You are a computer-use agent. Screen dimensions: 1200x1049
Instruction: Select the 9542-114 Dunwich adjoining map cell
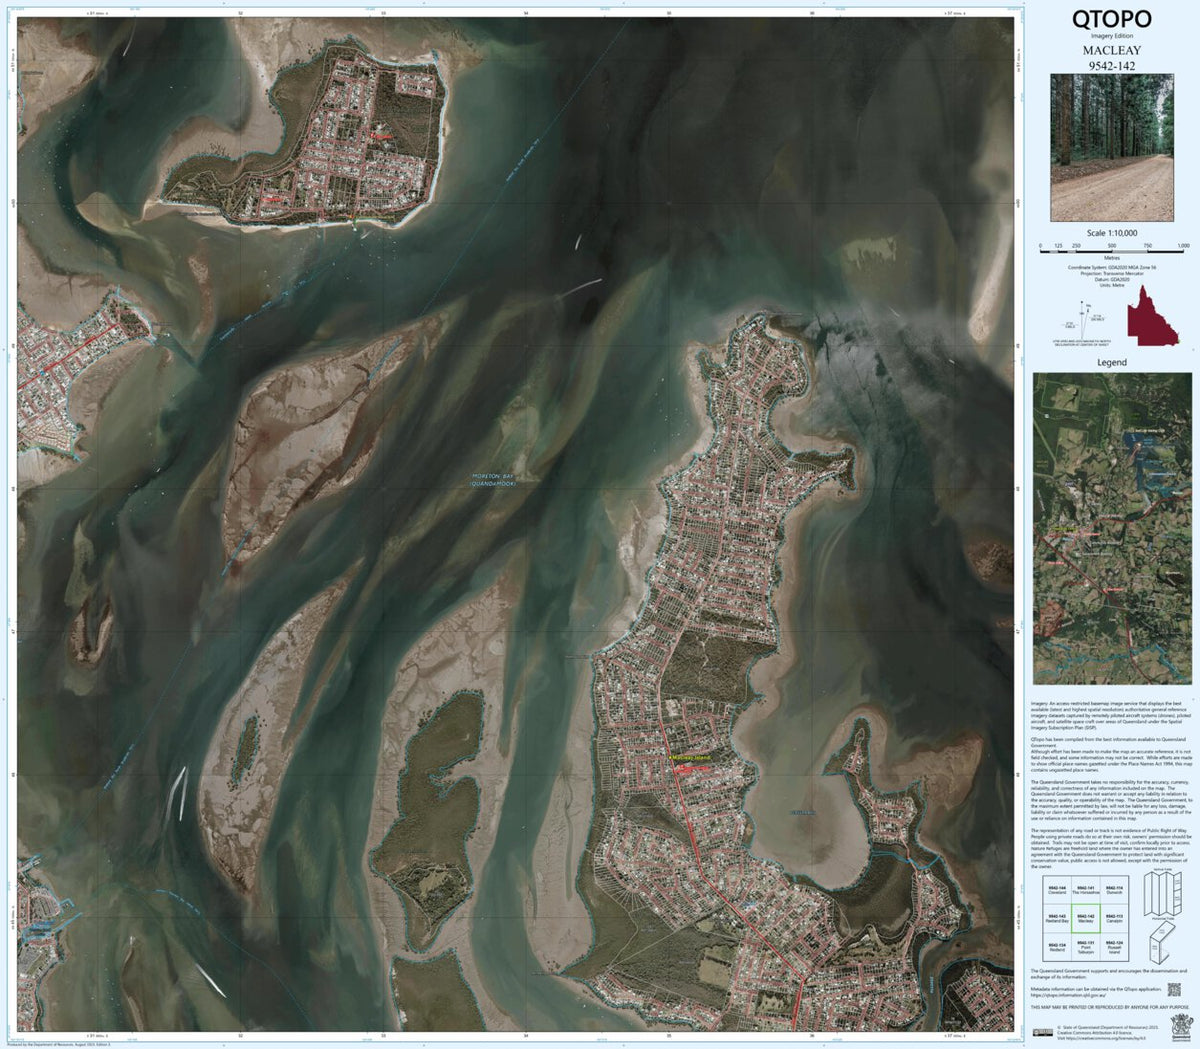(1114, 889)
